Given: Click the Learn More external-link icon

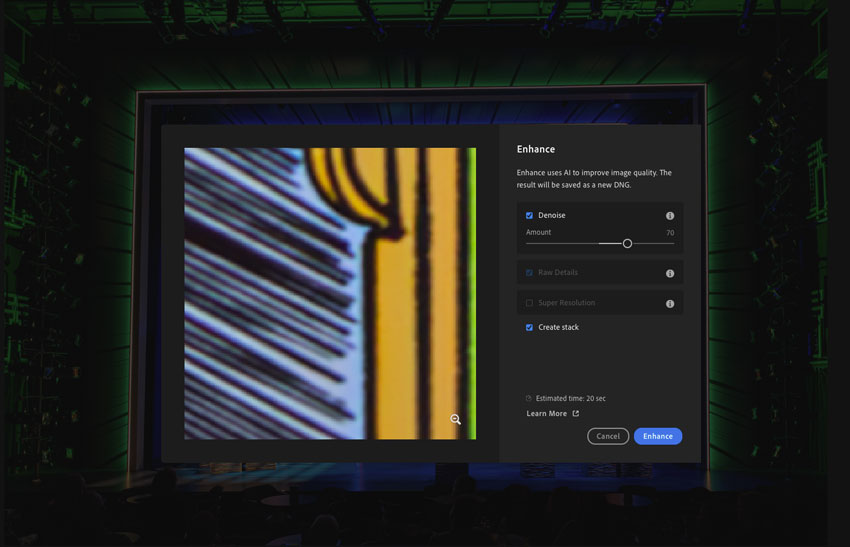Looking at the screenshot, I should [576, 414].
